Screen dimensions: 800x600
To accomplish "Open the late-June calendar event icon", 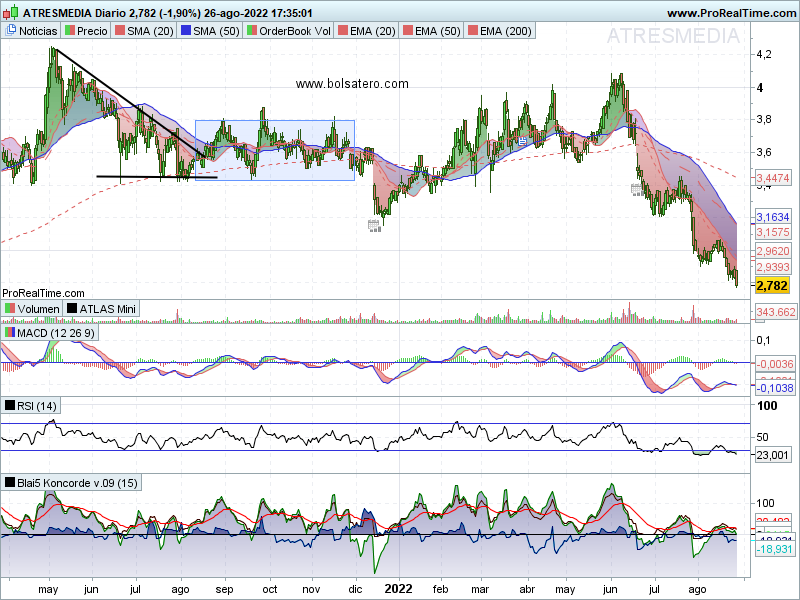I will [637, 190].
